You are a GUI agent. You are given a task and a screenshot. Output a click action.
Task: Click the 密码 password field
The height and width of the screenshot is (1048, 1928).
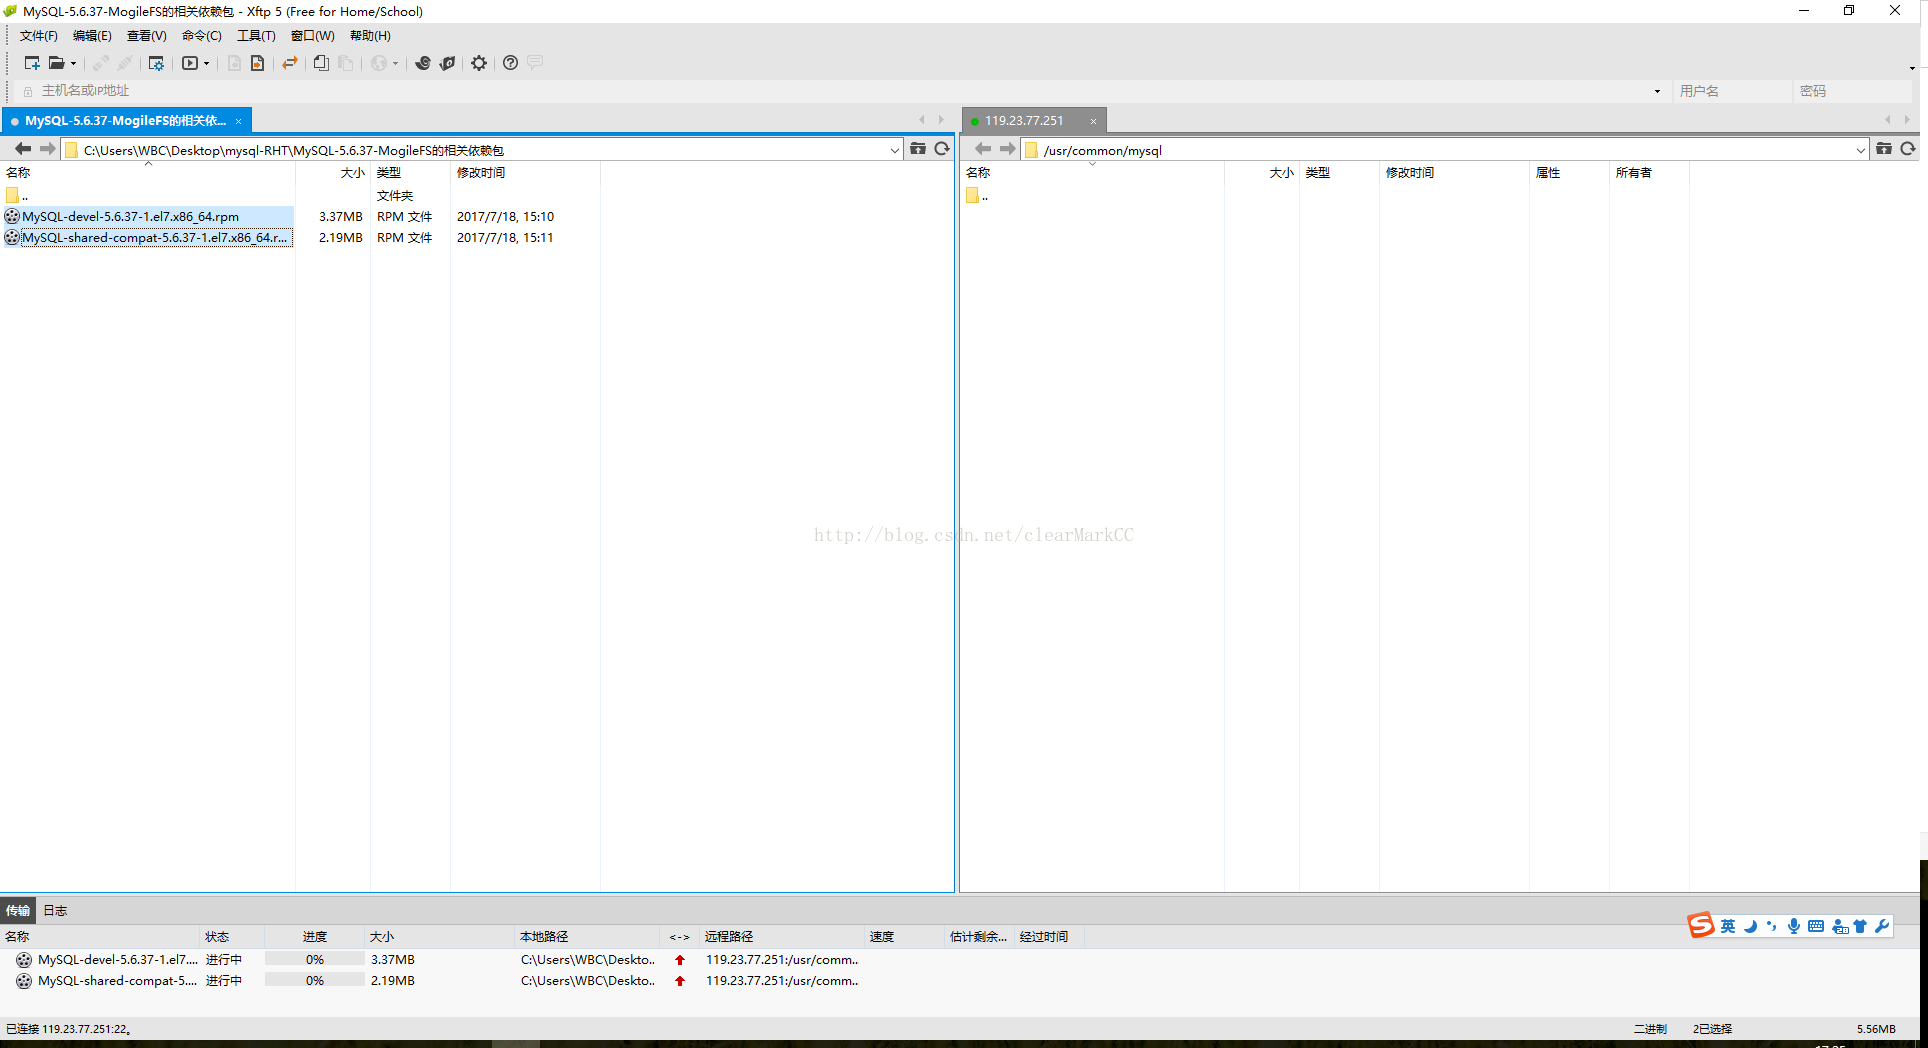[1852, 91]
